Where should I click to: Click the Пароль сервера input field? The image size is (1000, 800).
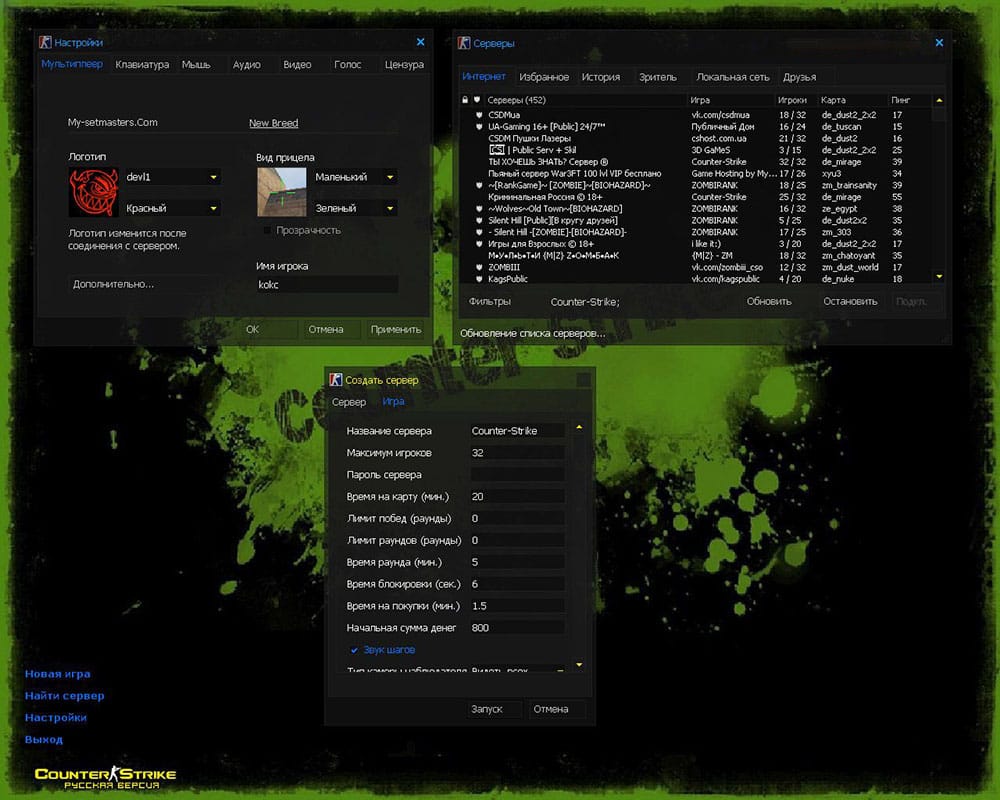coord(517,475)
